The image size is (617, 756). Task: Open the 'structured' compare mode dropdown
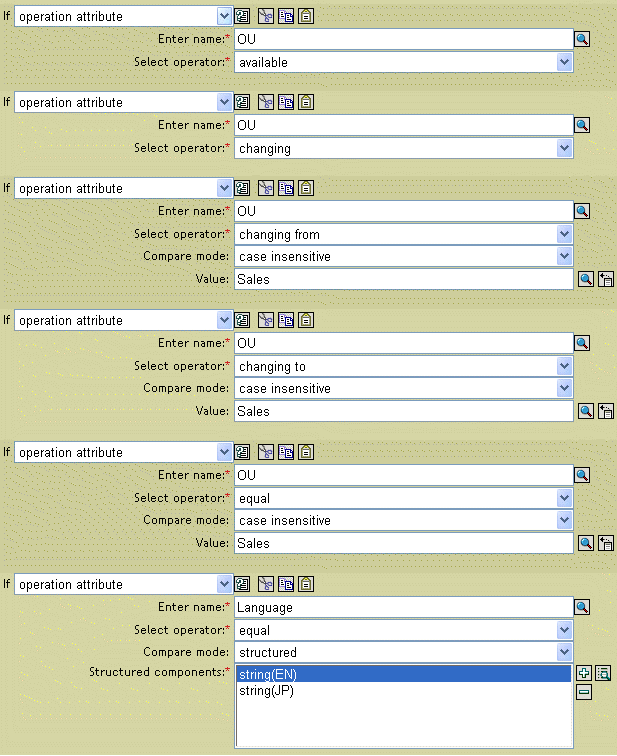point(565,653)
